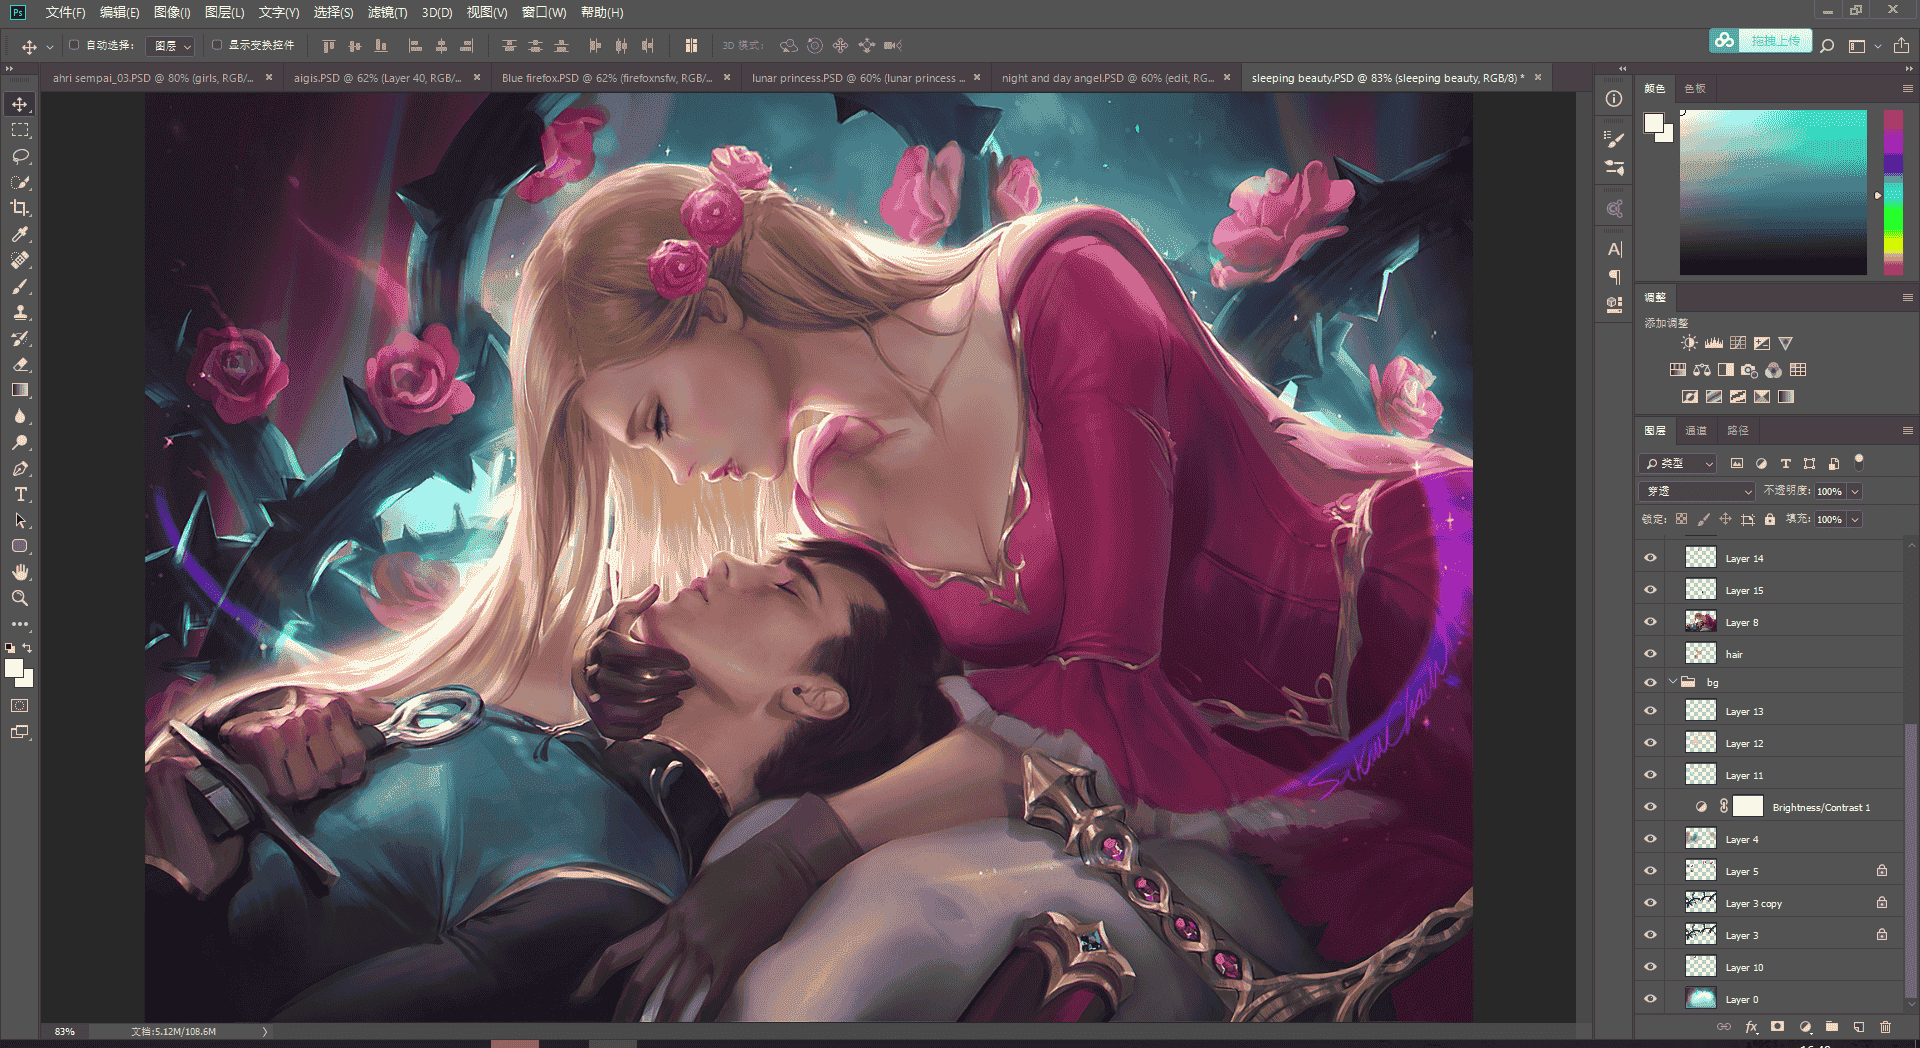Switch to the Channels (通道) tab

(x=1696, y=431)
